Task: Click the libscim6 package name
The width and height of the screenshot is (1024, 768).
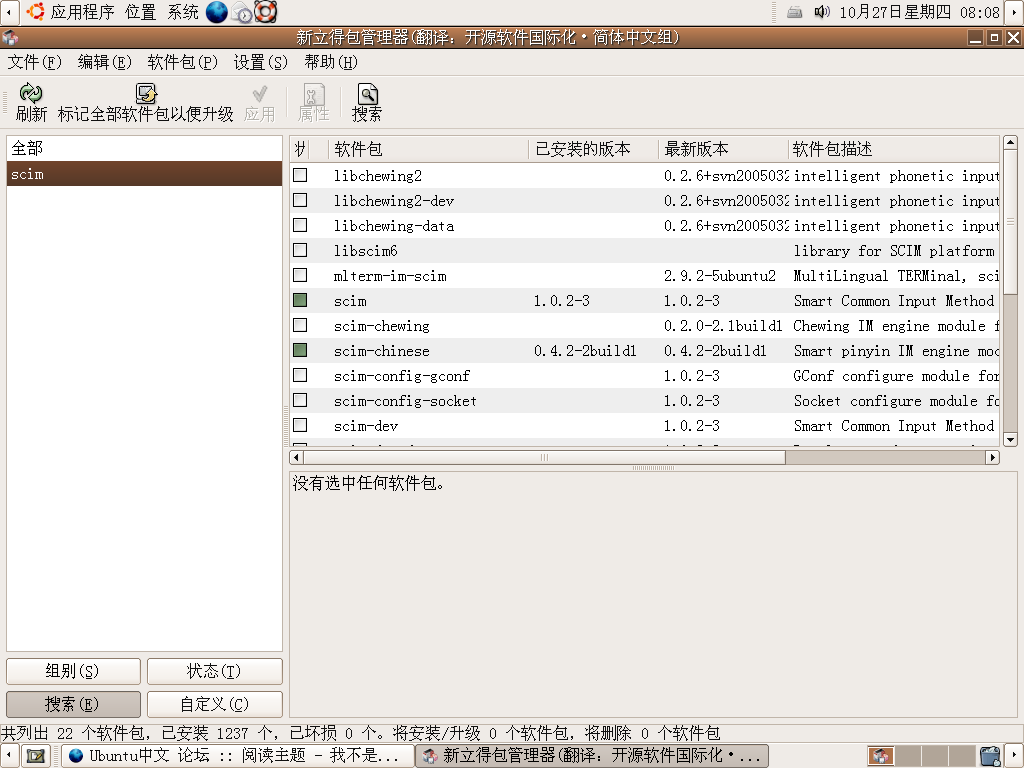Action: 366,251
